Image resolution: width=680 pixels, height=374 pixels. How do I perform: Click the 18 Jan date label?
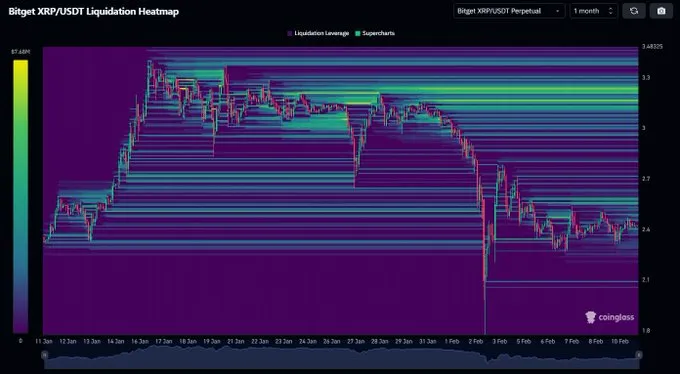187,341
